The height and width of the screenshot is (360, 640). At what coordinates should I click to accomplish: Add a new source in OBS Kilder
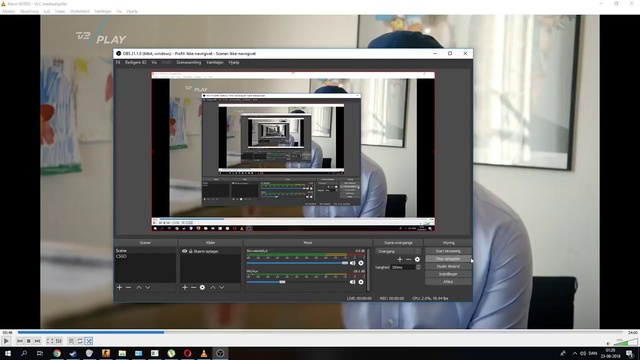click(x=185, y=287)
